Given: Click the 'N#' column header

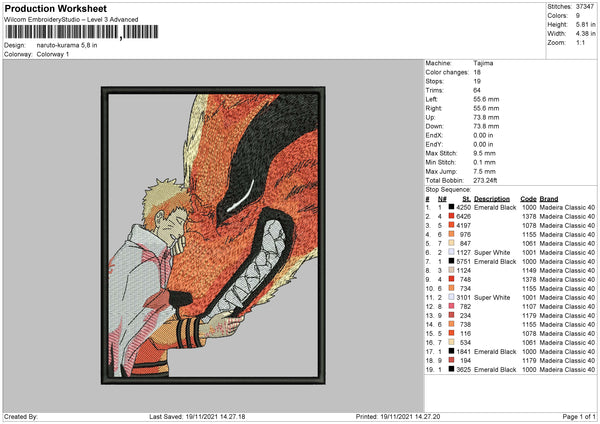Looking at the screenshot, I should click(x=442, y=199).
